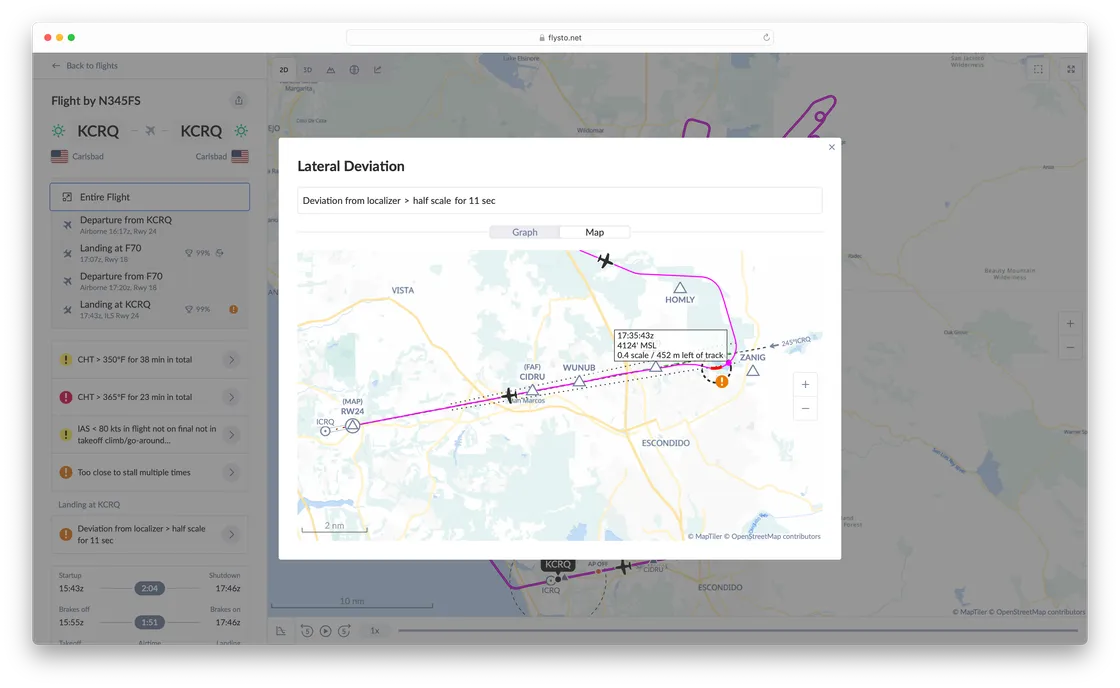Close the Lateral Deviation dialog
Screen dimensions: 1120x688
click(x=831, y=147)
